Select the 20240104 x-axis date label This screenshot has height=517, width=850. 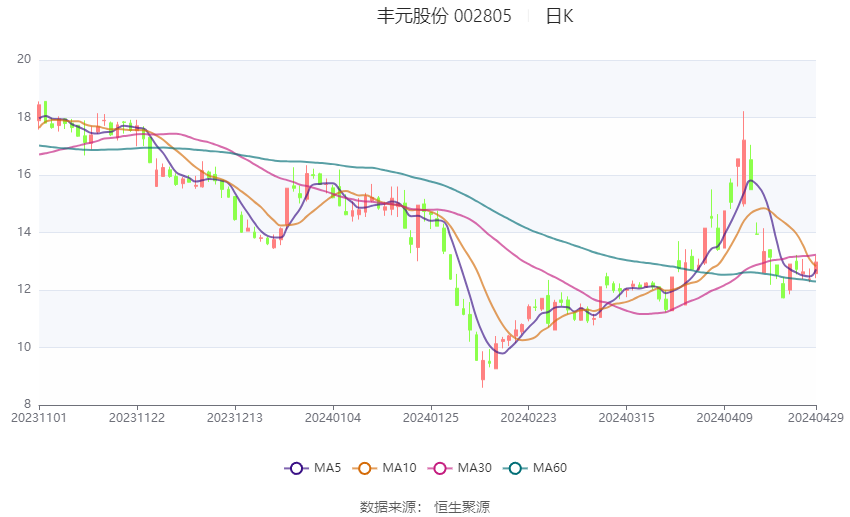tap(333, 418)
